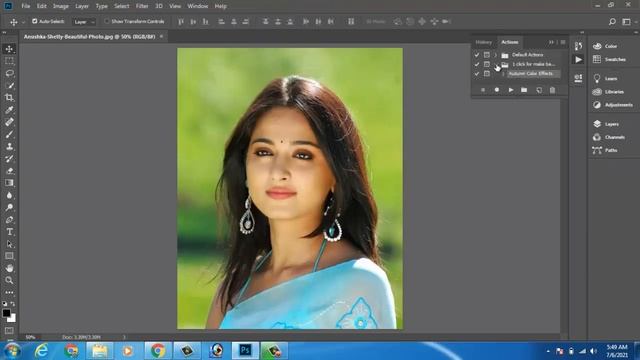Select the Eraser tool
This screenshot has width=640, height=360.
(9, 171)
